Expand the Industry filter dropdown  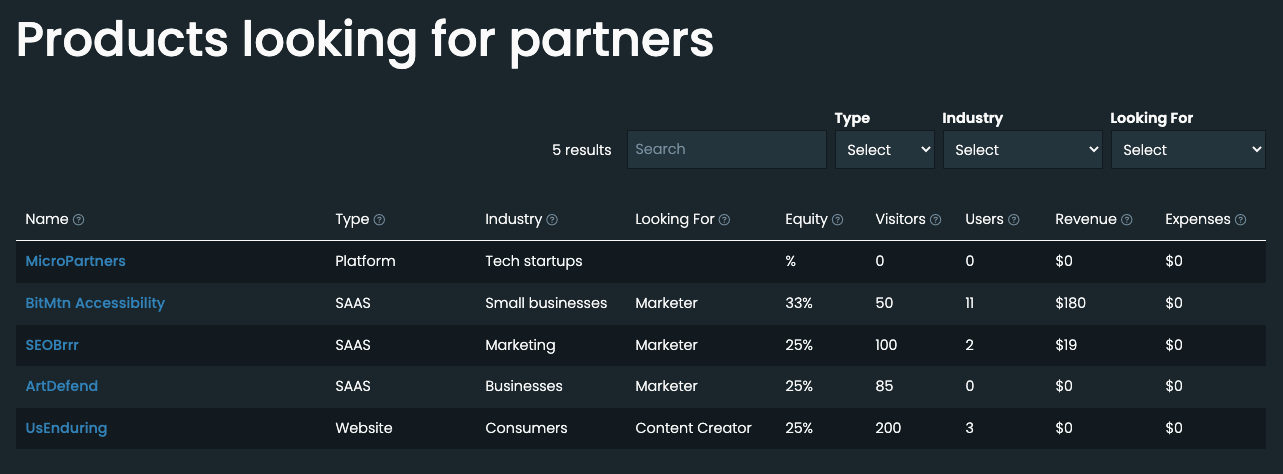coord(1022,150)
